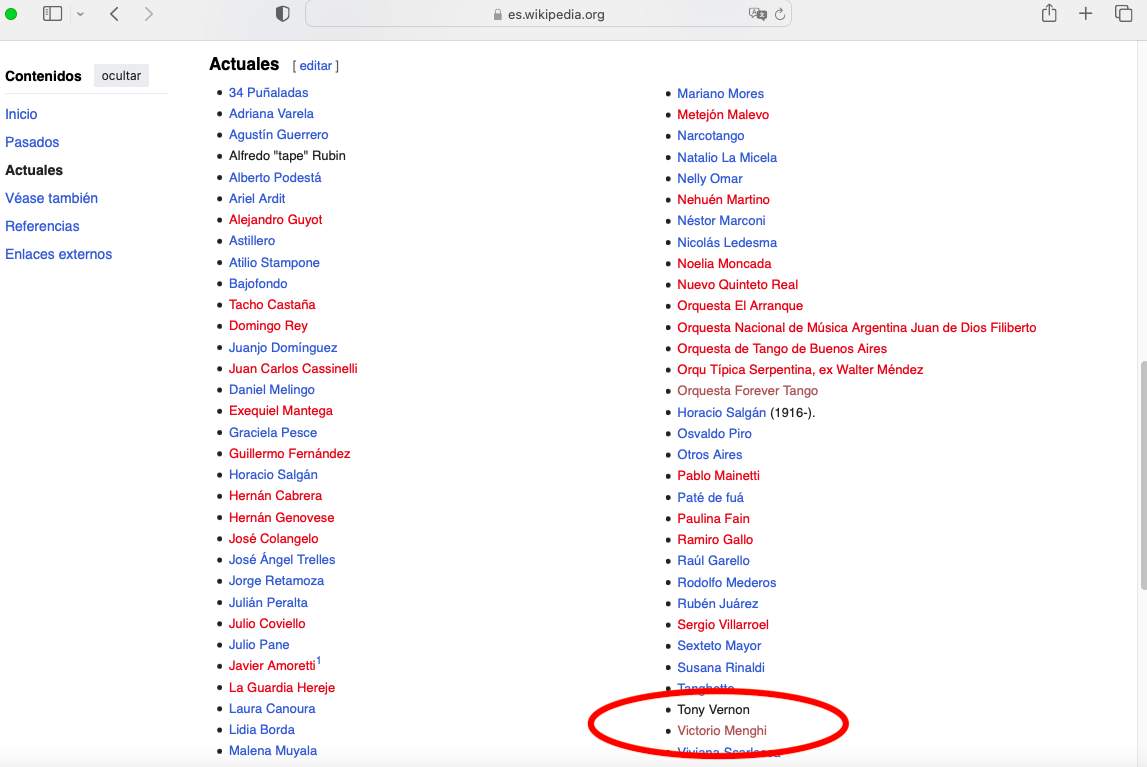Click the es.wikipedia.org address field
Image resolution: width=1147 pixels, height=767 pixels.
549,14
